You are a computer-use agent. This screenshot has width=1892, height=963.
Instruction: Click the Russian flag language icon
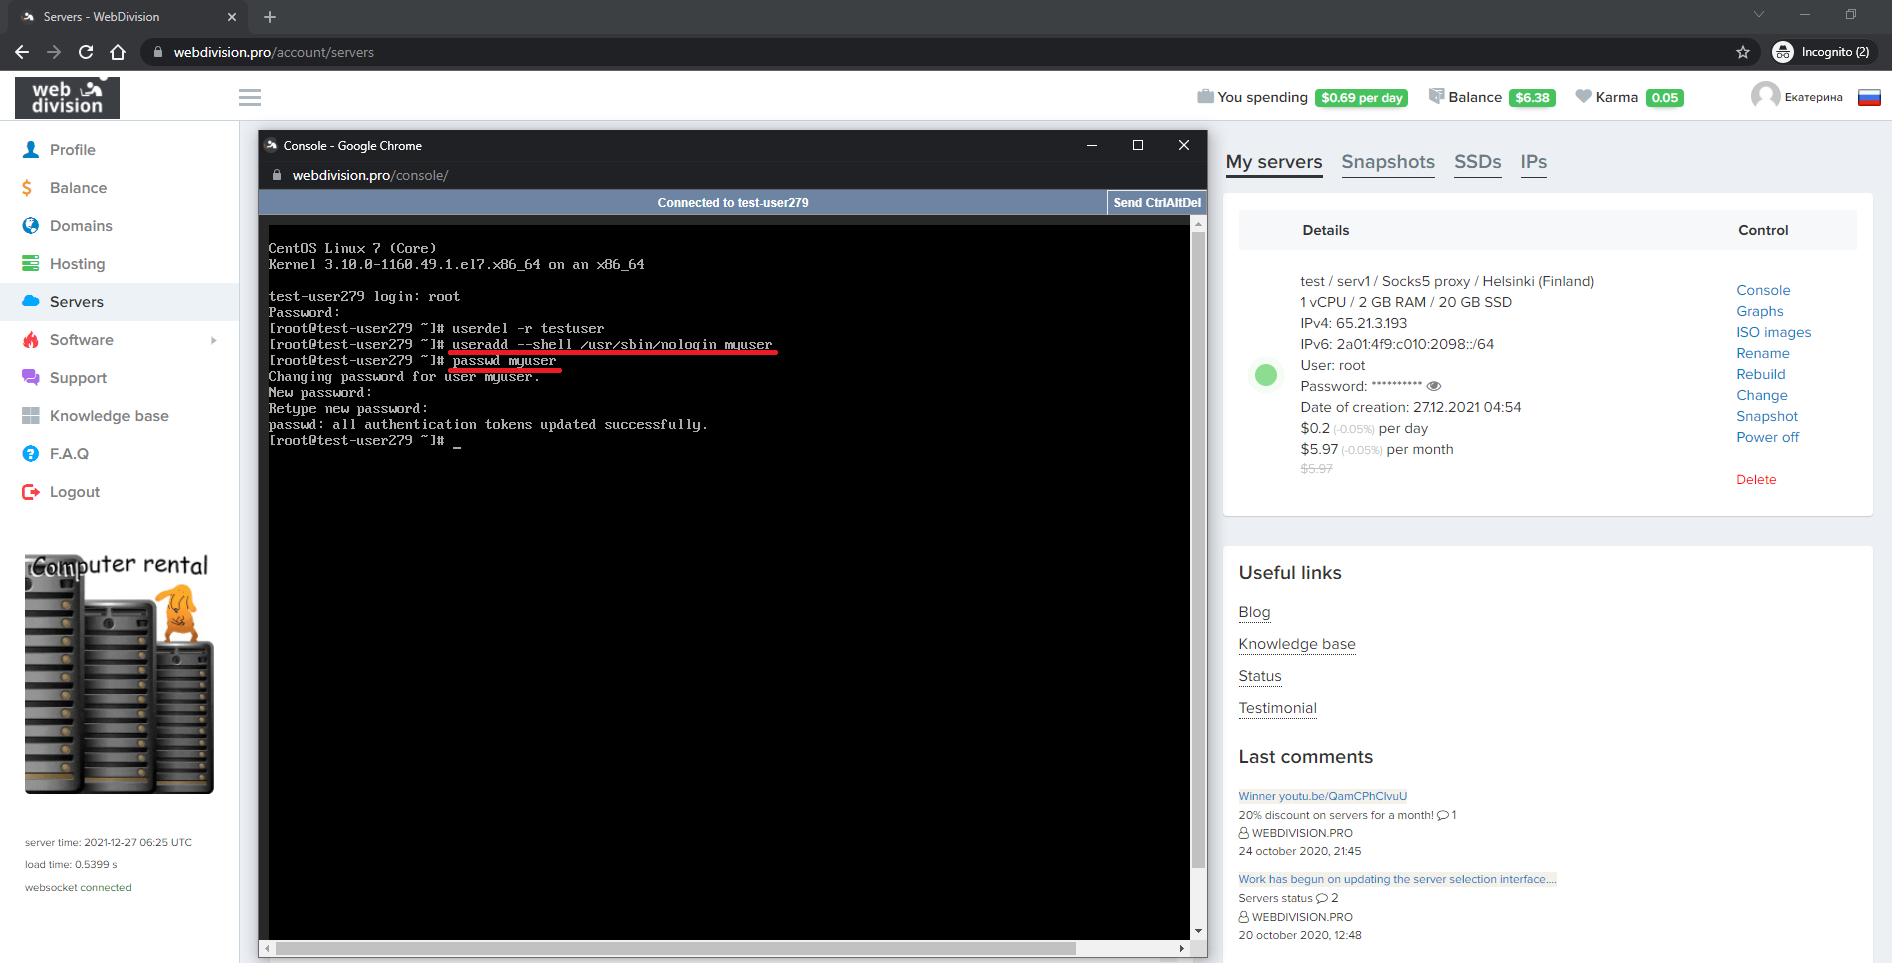pos(1869,97)
